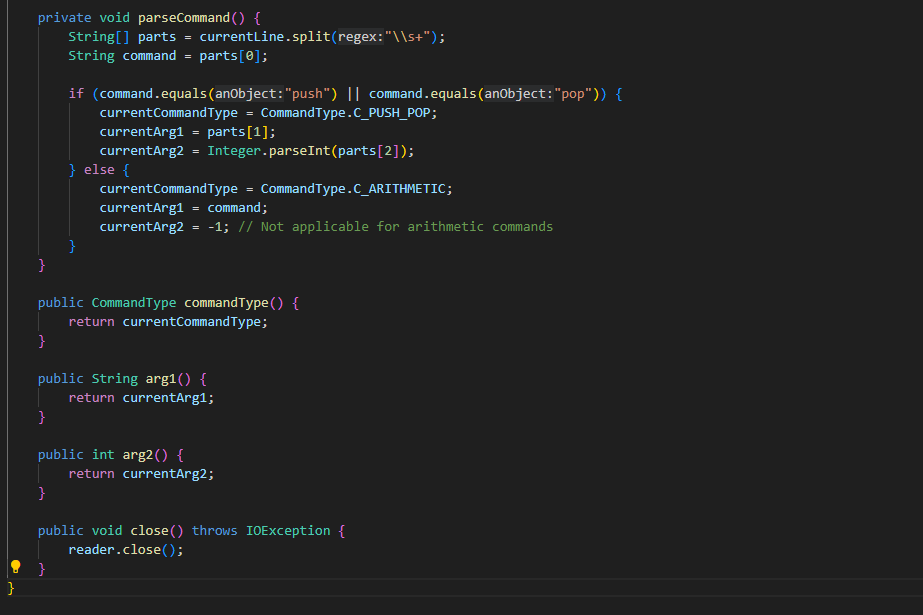This screenshot has height=615, width=923.
Task: Click the regex string "\\s+"
Action: [412, 36]
